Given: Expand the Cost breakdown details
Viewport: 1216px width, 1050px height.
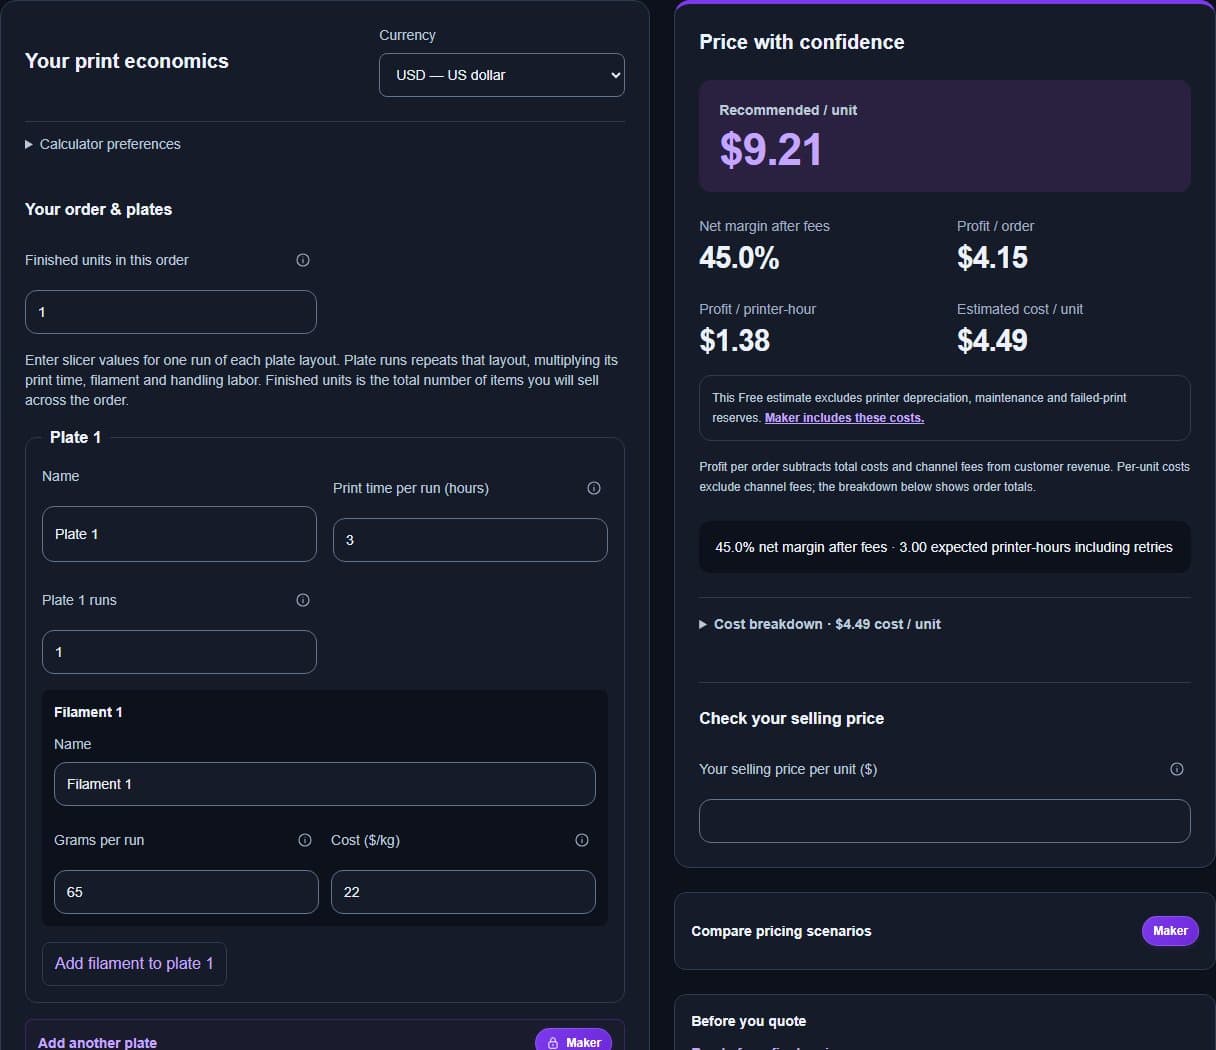Looking at the screenshot, I should (x=820, y=624).
